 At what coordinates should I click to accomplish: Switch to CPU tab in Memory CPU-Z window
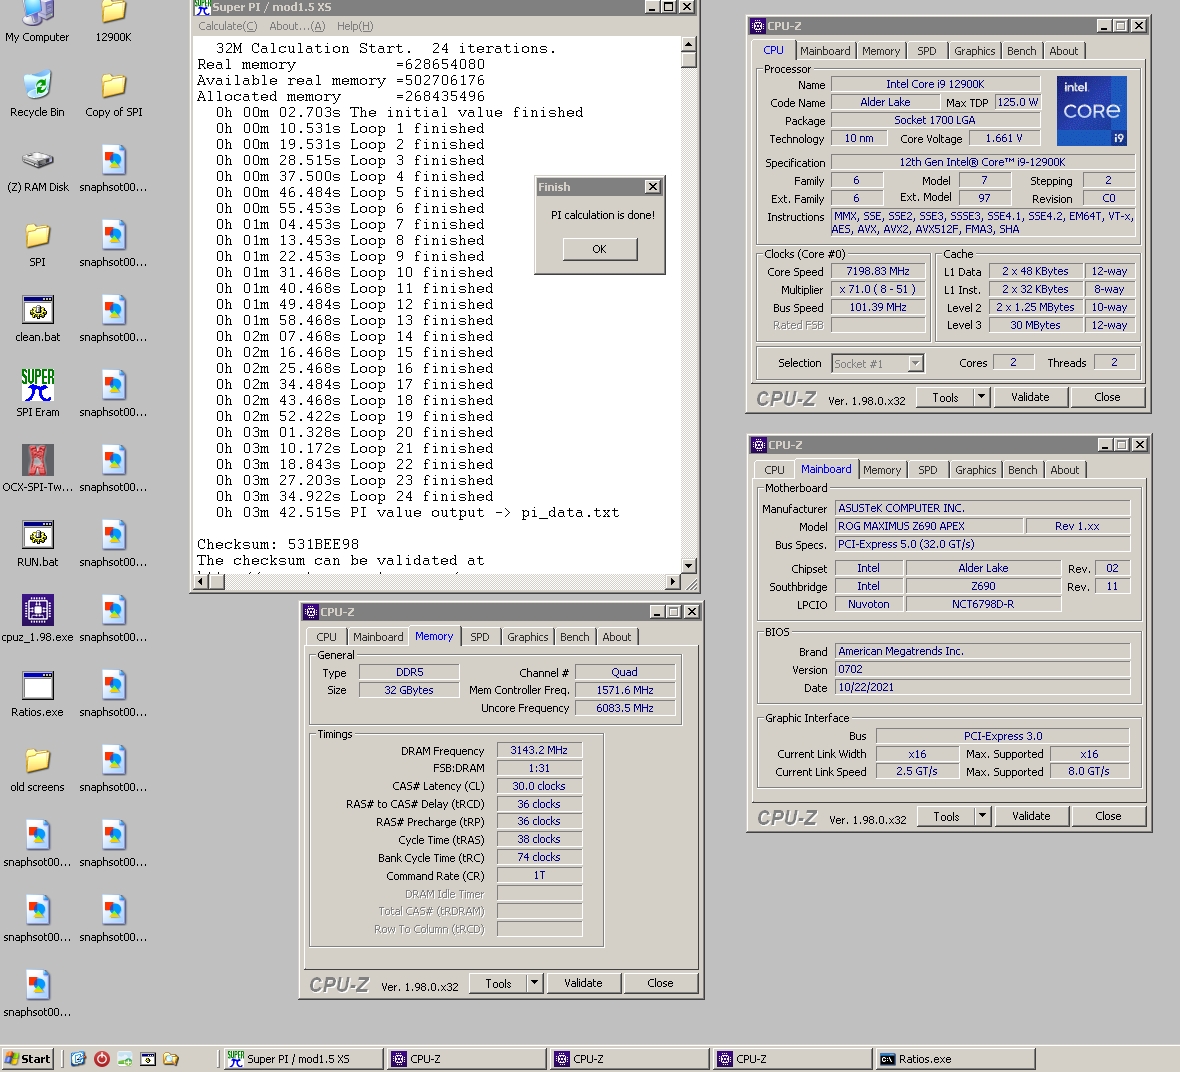tap(327, 637)
